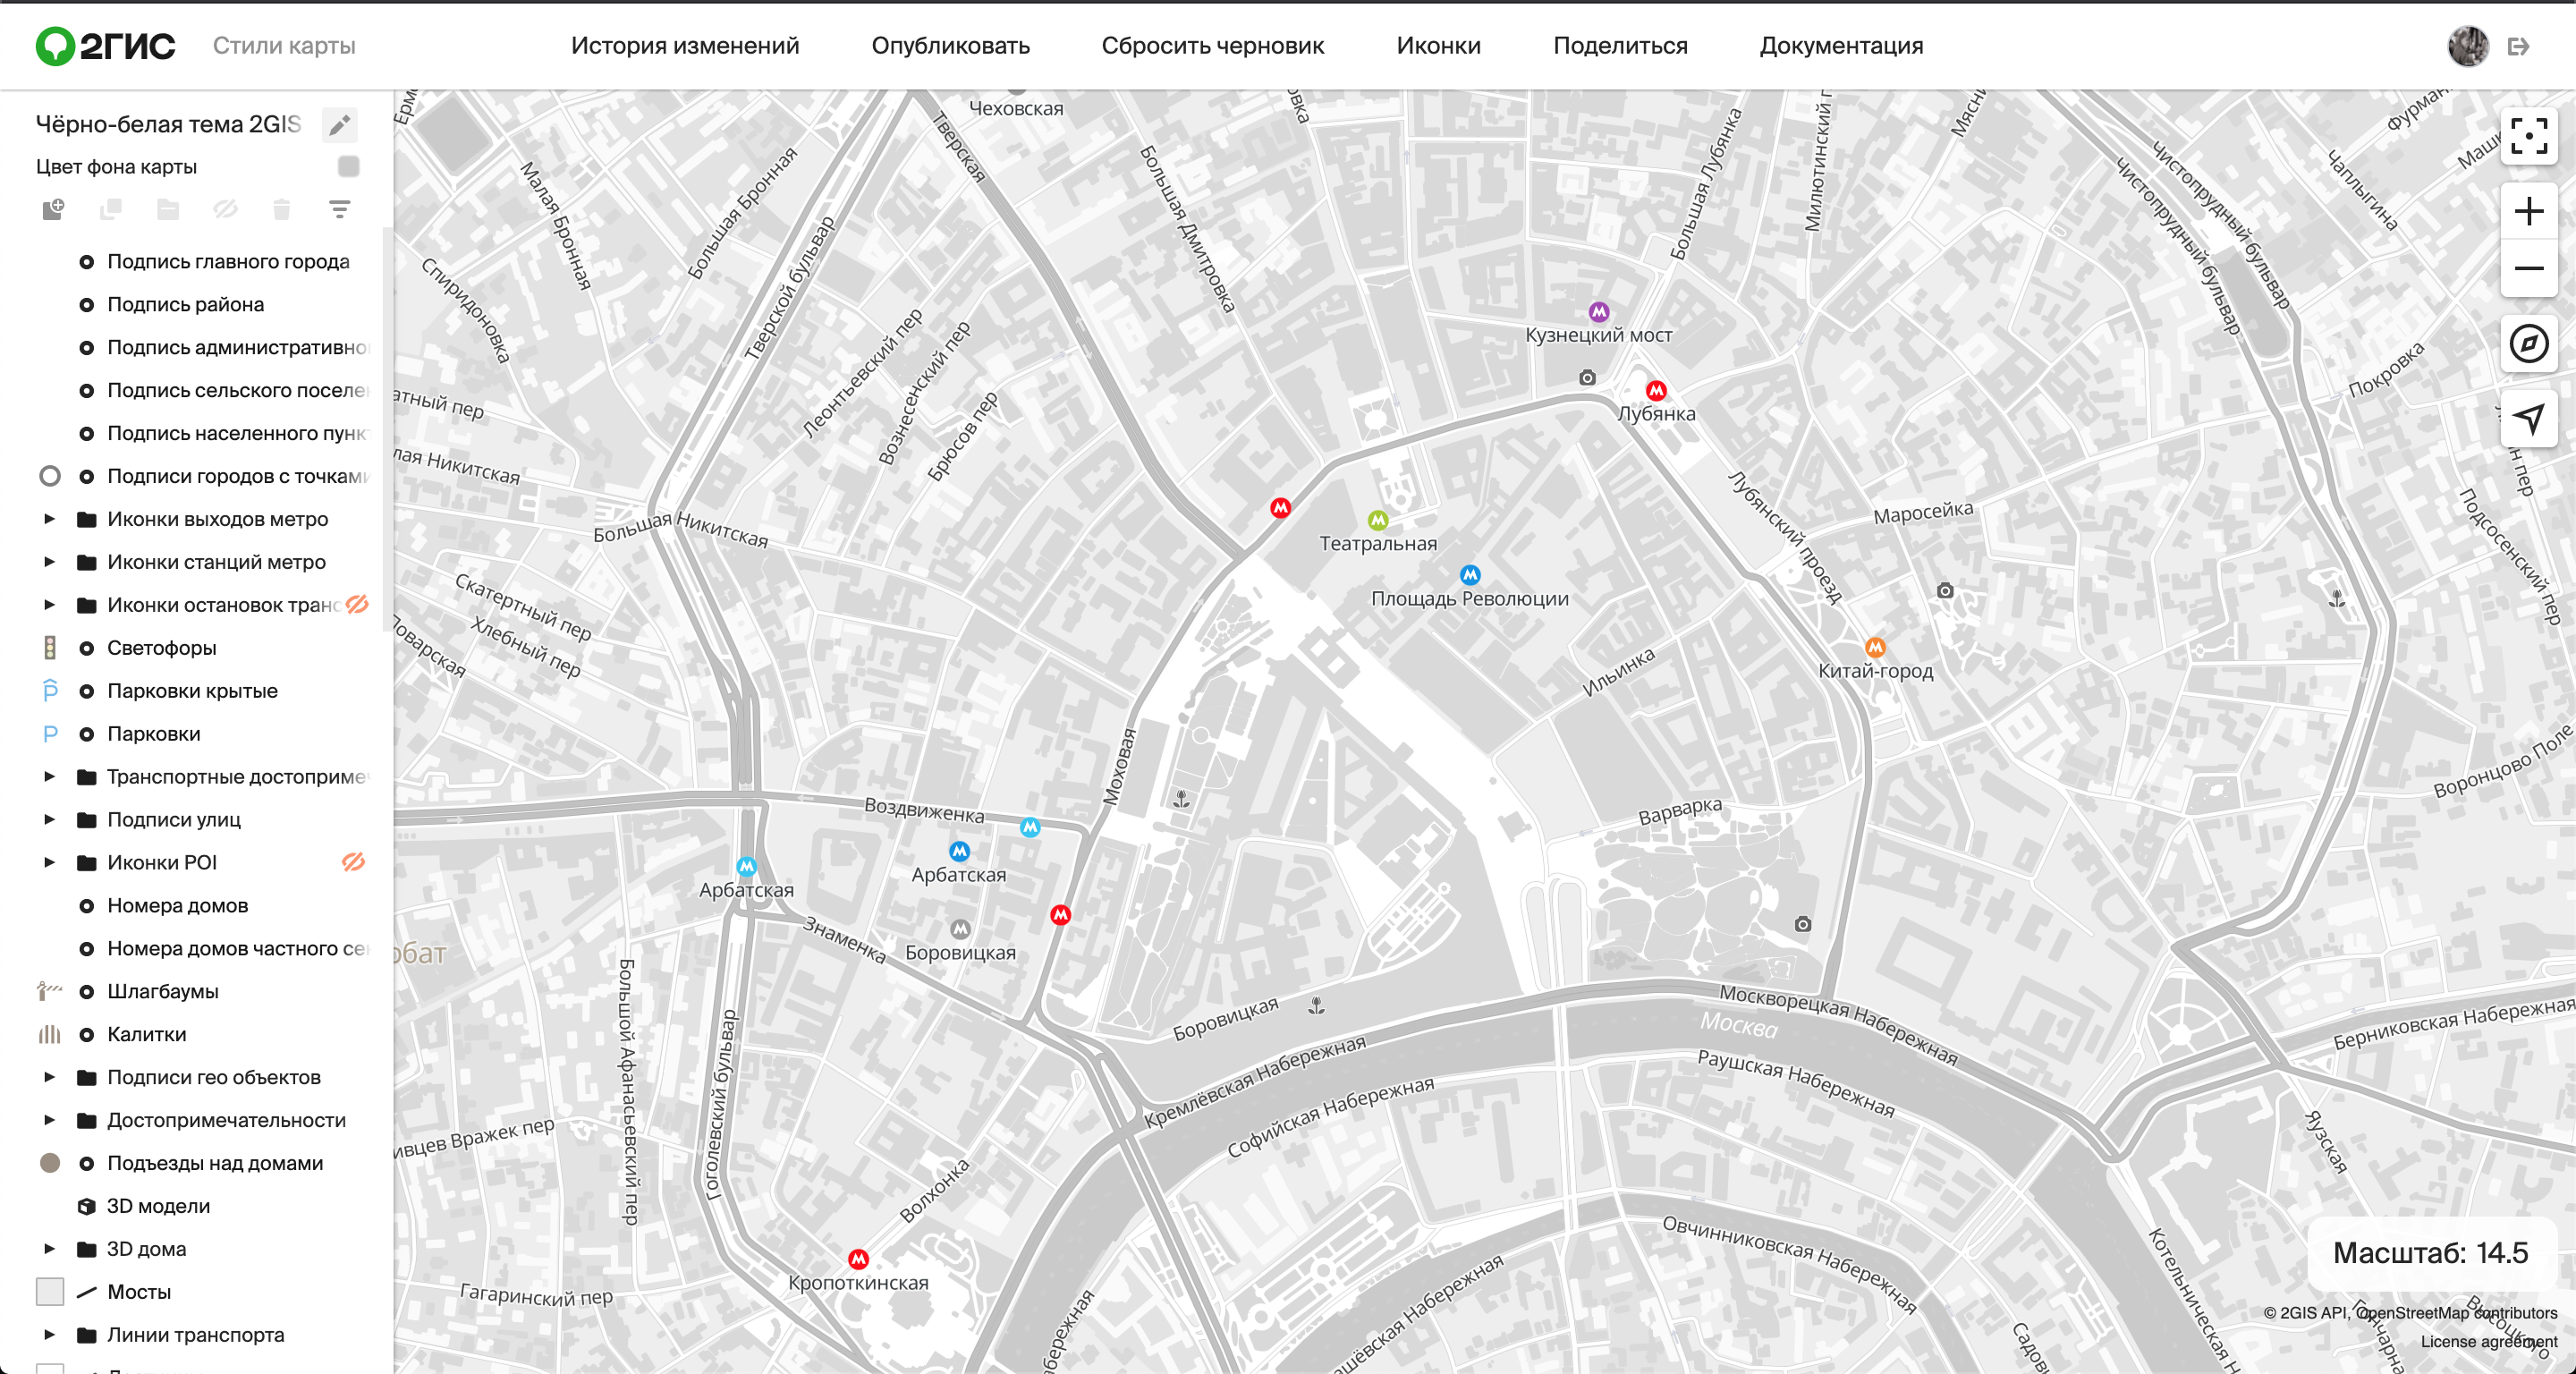
Task: Unhide the Иконки остановок транспорта group
Action: pyautogui.click(x=357, y=604)
